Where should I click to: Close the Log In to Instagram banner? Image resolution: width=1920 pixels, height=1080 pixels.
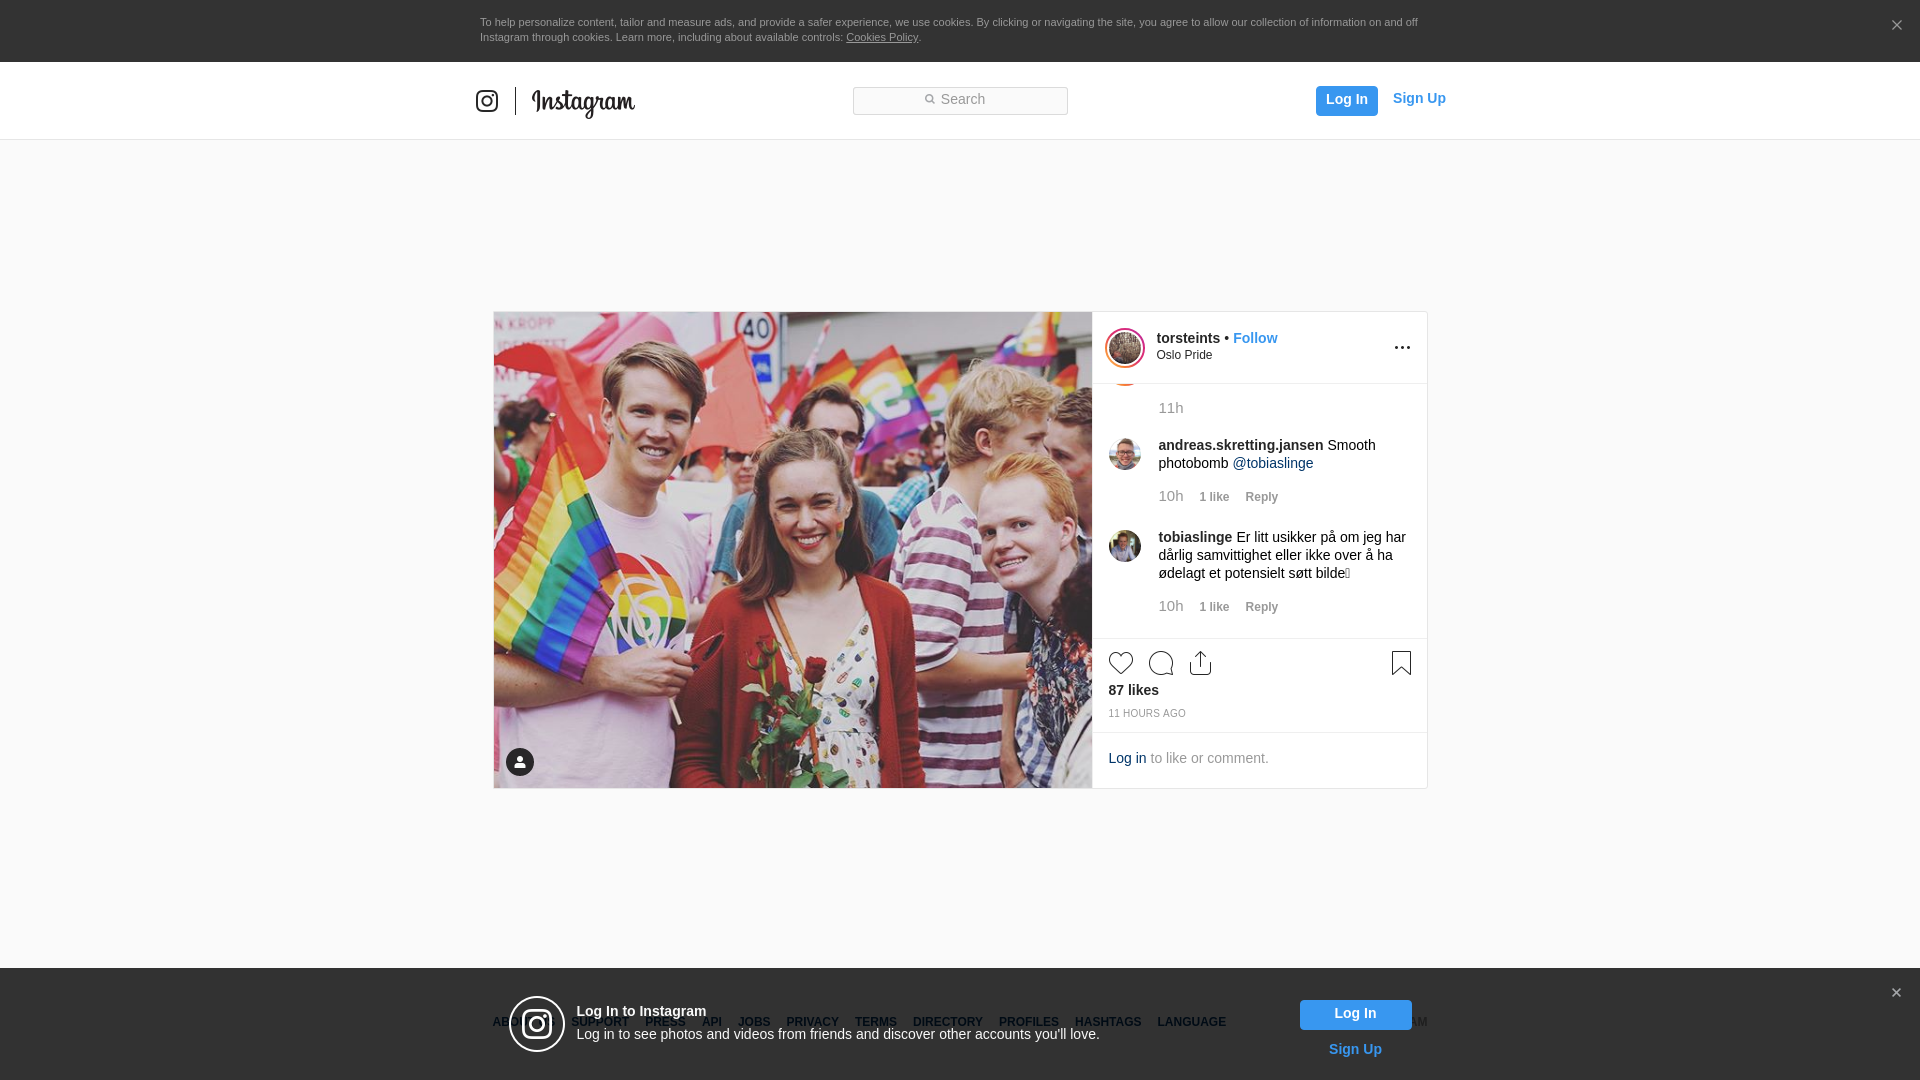point(1896,993)
